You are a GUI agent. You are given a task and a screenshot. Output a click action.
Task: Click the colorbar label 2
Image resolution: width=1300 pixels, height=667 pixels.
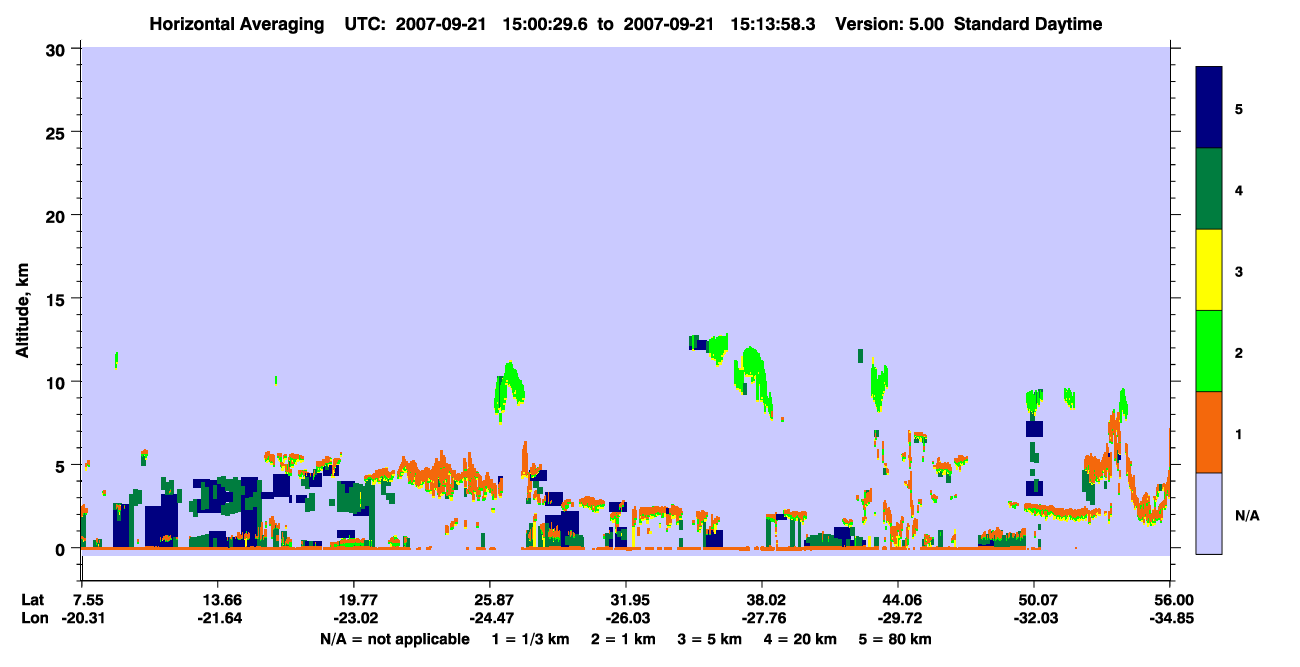click(x=1238, y=352)
